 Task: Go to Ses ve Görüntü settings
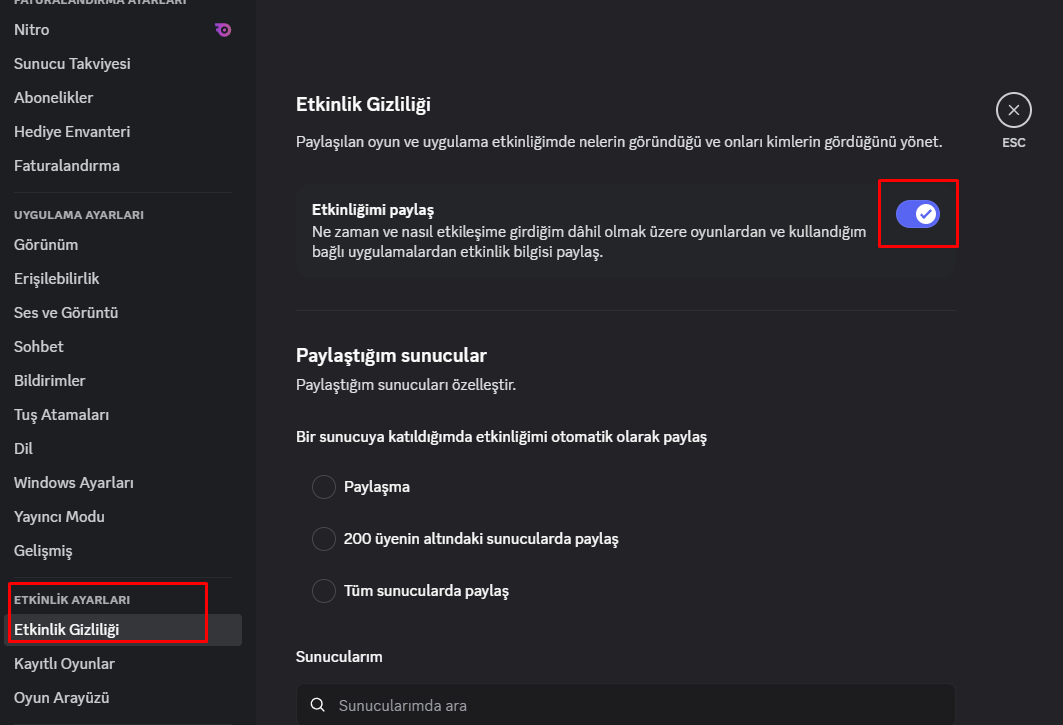click(x=66, y=313)
